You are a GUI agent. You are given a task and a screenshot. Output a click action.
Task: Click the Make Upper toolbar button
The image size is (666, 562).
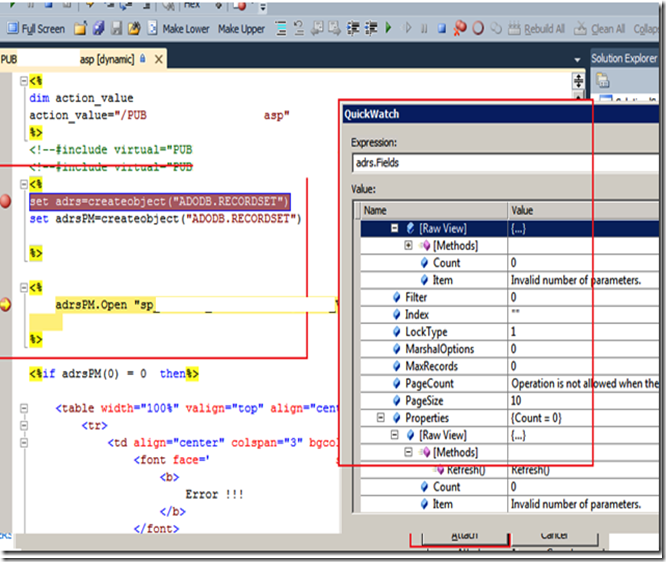coord(240,29)
